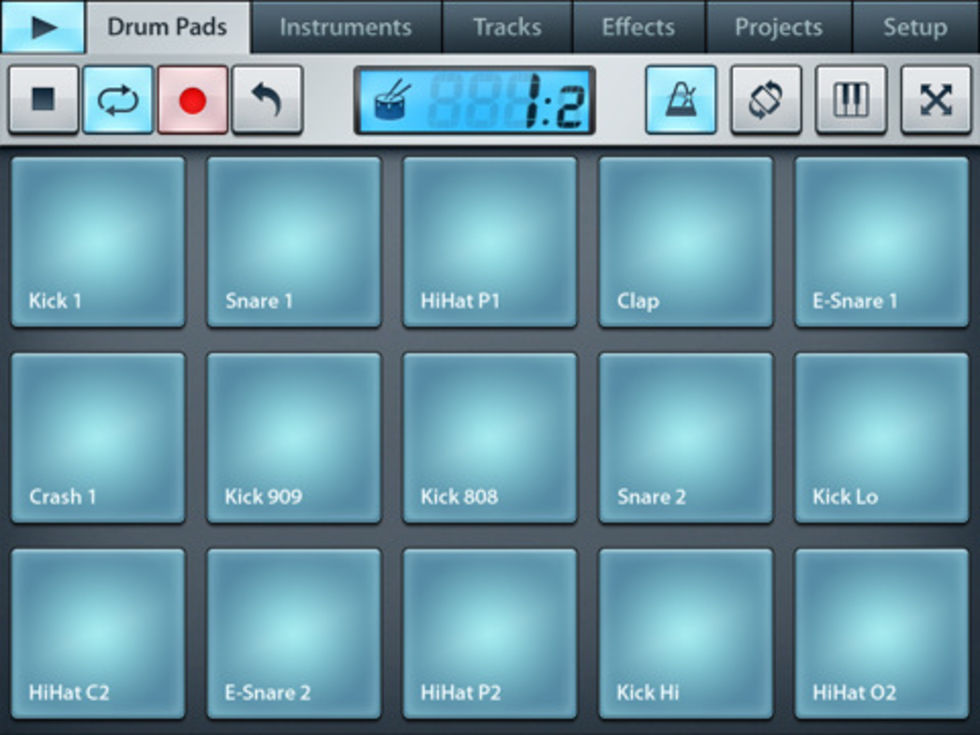
Task: Trigger the HiHat P2 pad
Action: point(490,634)
